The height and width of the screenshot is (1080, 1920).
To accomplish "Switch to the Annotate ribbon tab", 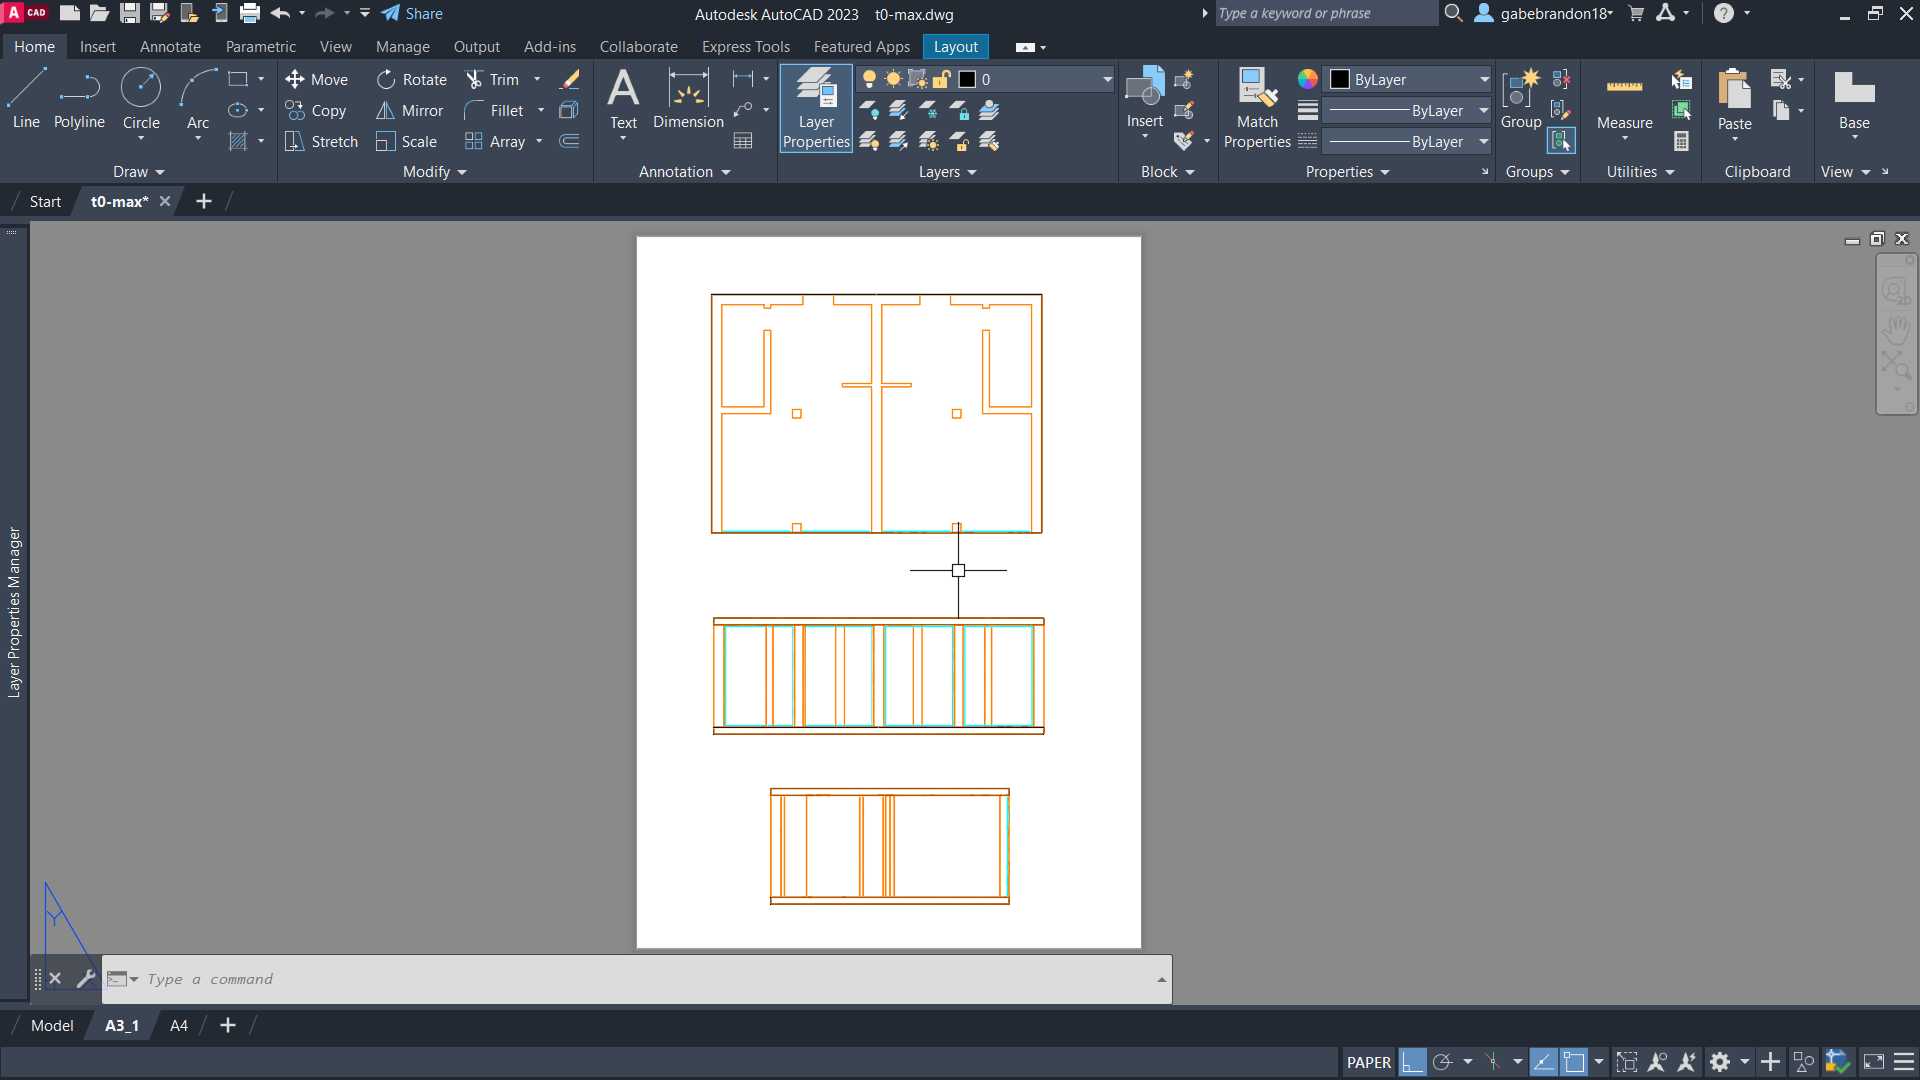I will [x=170, y=47].
